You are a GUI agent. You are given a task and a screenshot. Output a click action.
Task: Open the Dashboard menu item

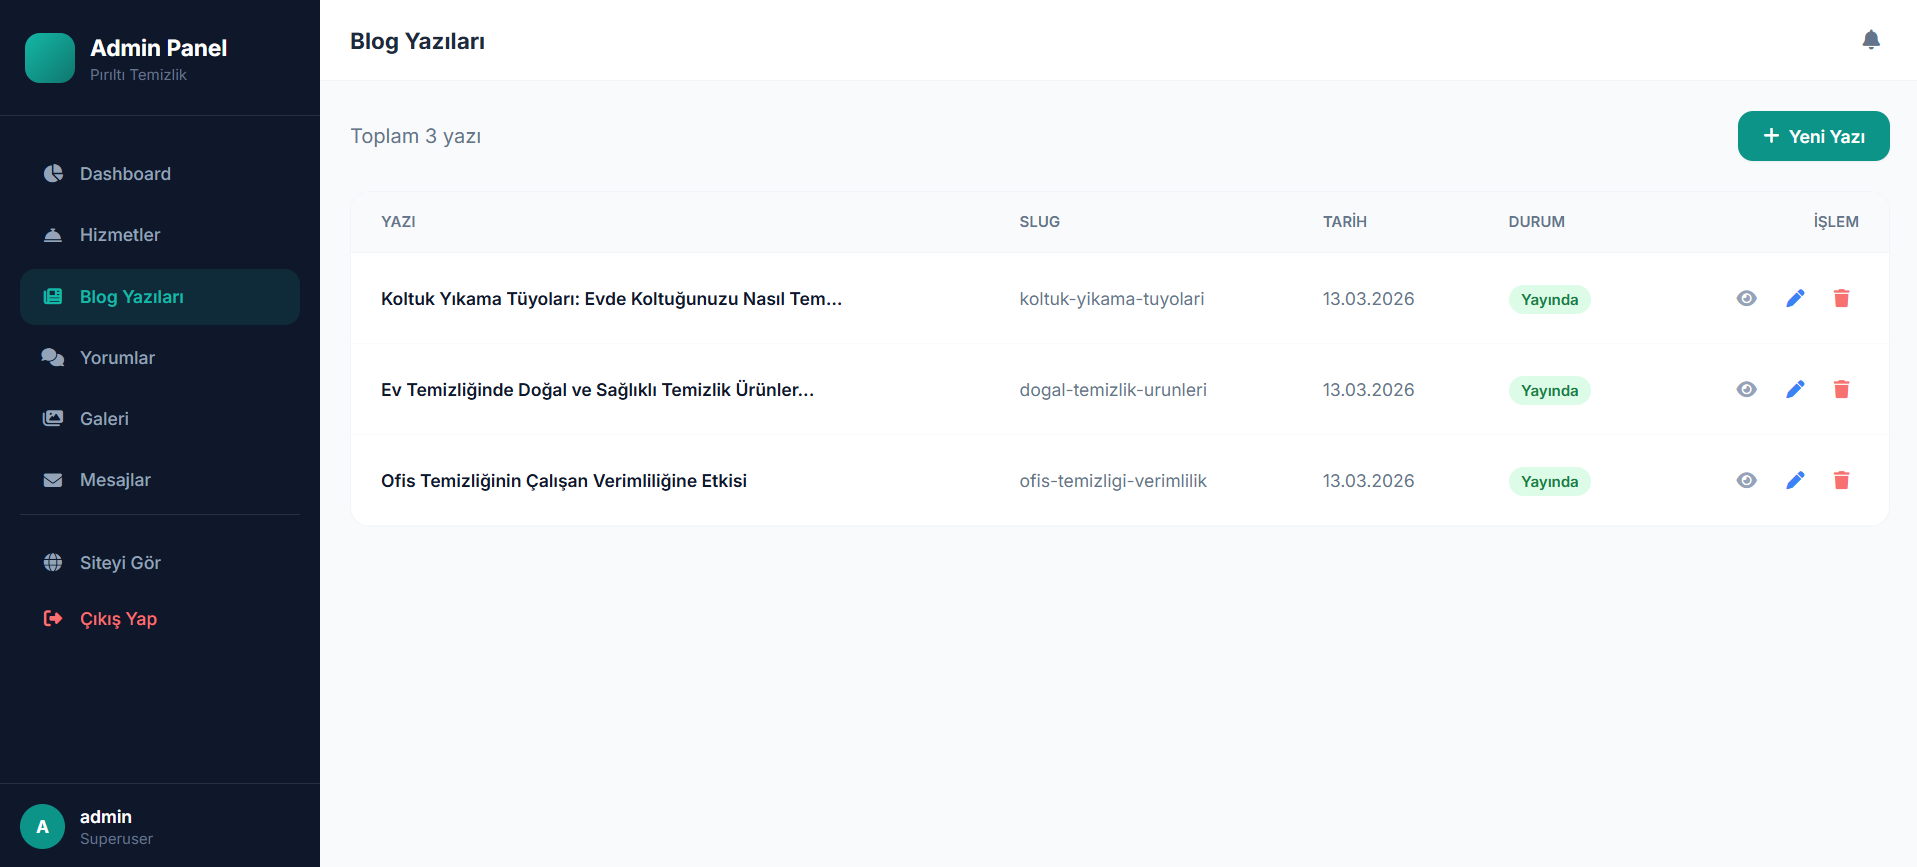(x=160, y=174)
